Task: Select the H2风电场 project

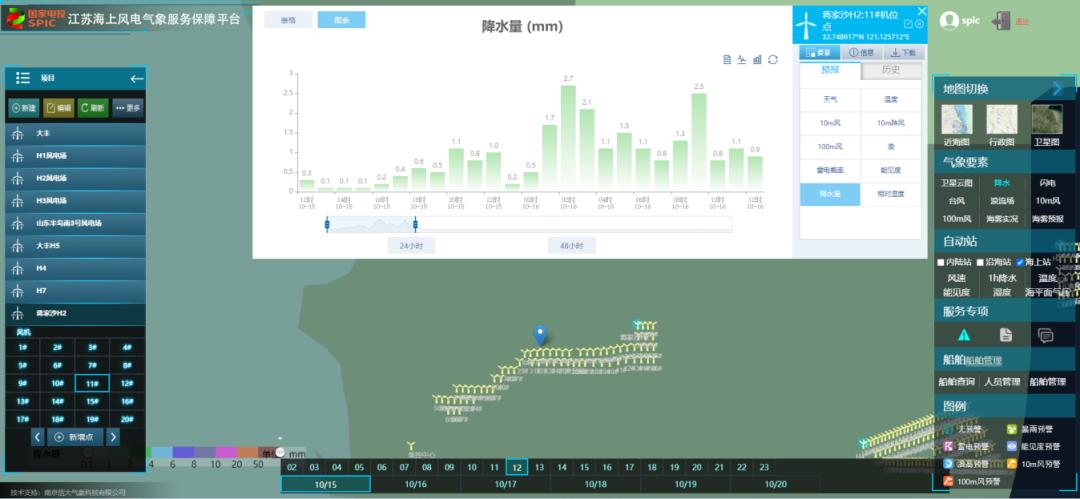Action: coord(75,179)
